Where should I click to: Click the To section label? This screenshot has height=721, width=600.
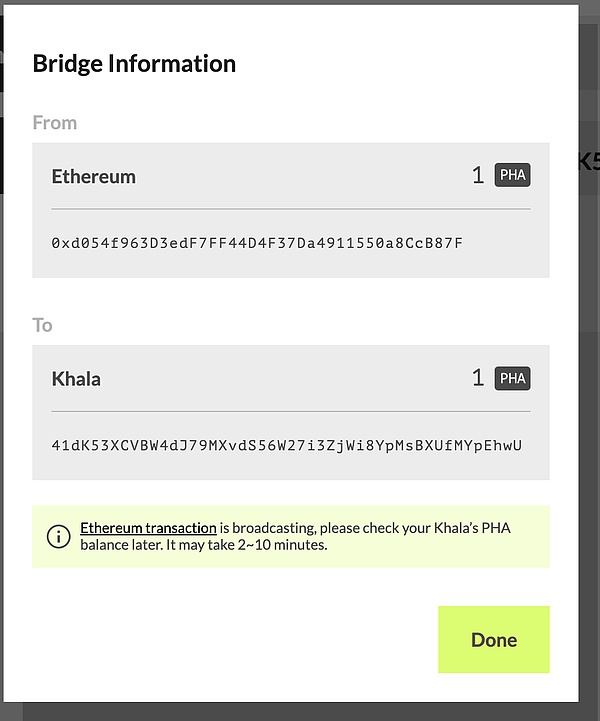[42, 325]
